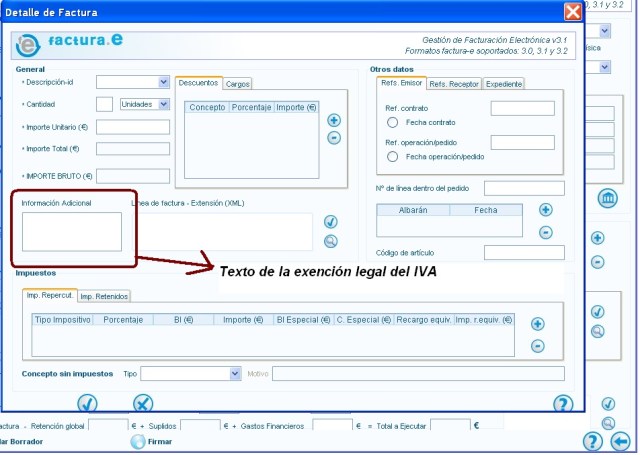This screenshot has height=455, width=640.
Task: Open the Refs. Receptor tab
Action: coord(453,84)
